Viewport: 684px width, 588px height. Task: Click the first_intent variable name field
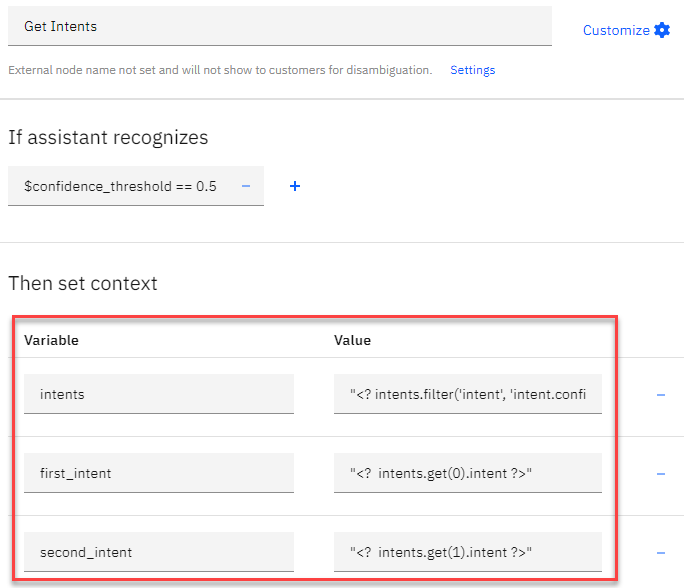[x=159, y=473]
